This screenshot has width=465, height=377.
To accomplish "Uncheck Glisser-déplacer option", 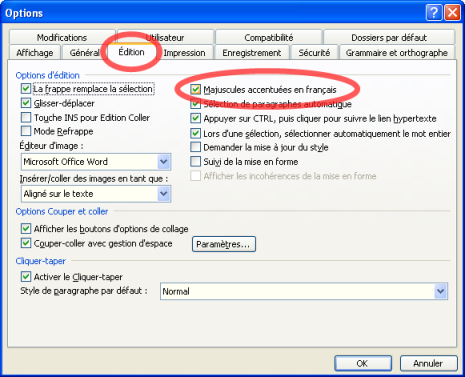I will click(x=26, y=103).
